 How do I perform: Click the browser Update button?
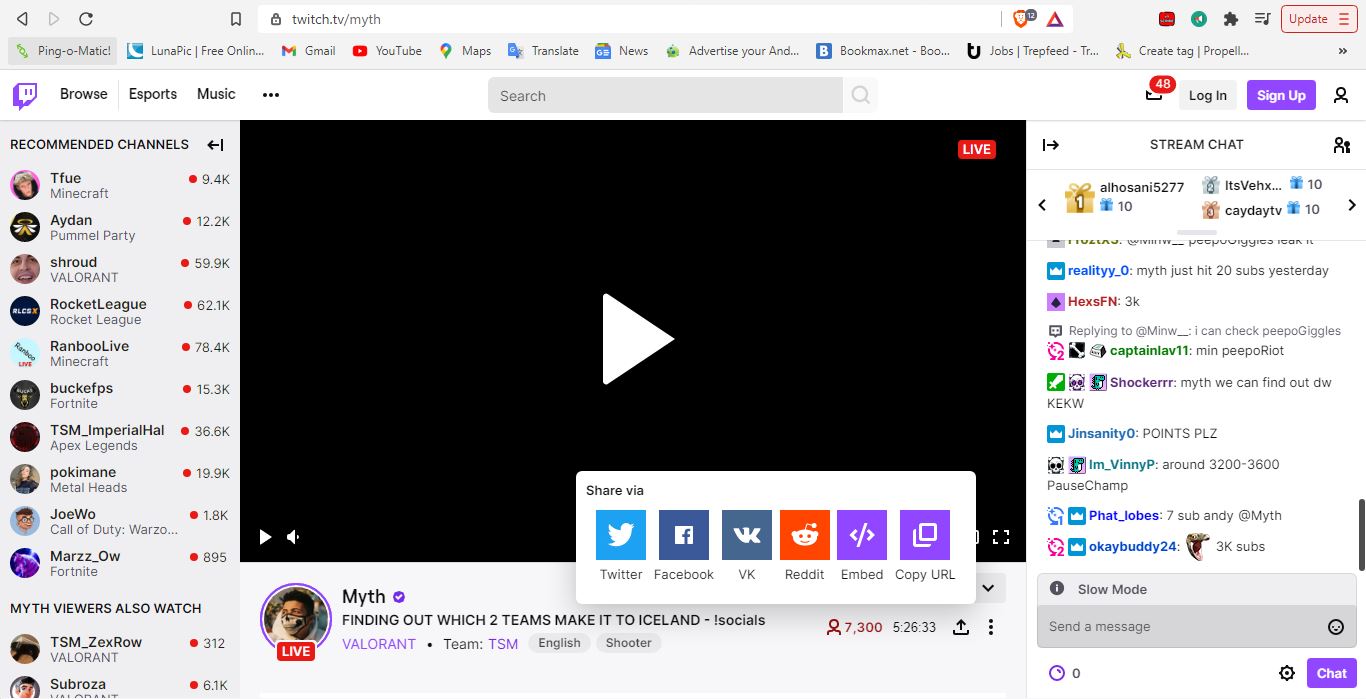pyautogui.click(x=1319, y=18)
